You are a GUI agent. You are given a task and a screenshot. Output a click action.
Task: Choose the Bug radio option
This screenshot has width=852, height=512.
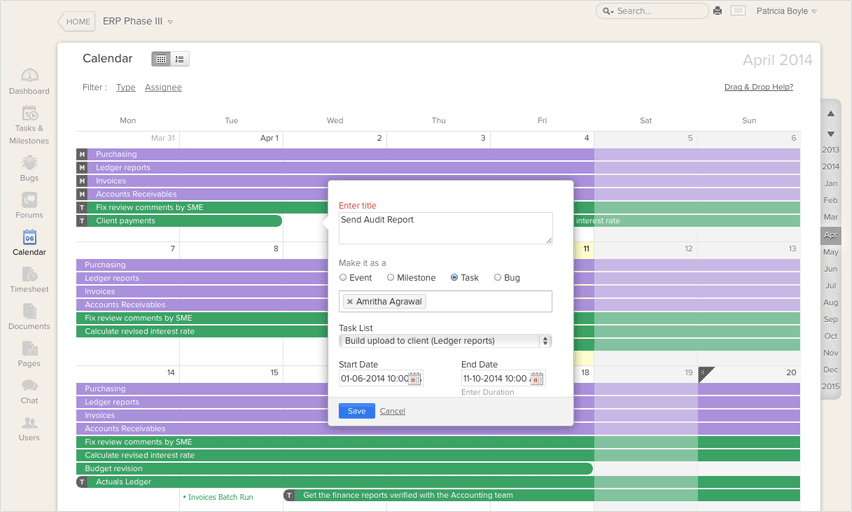click(x=498, y=278)
